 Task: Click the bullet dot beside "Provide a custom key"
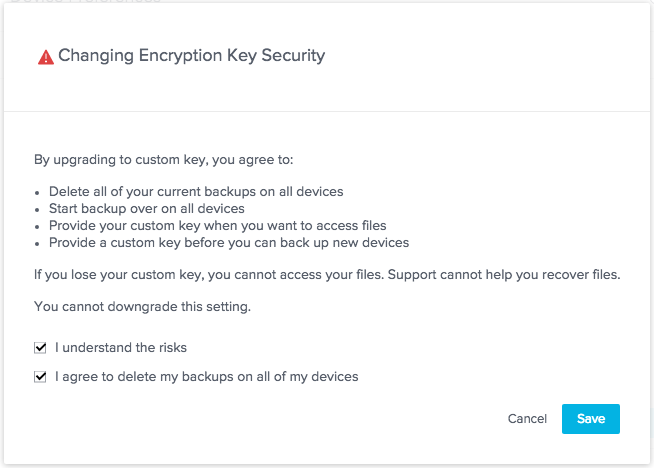[x=37, y=243]
